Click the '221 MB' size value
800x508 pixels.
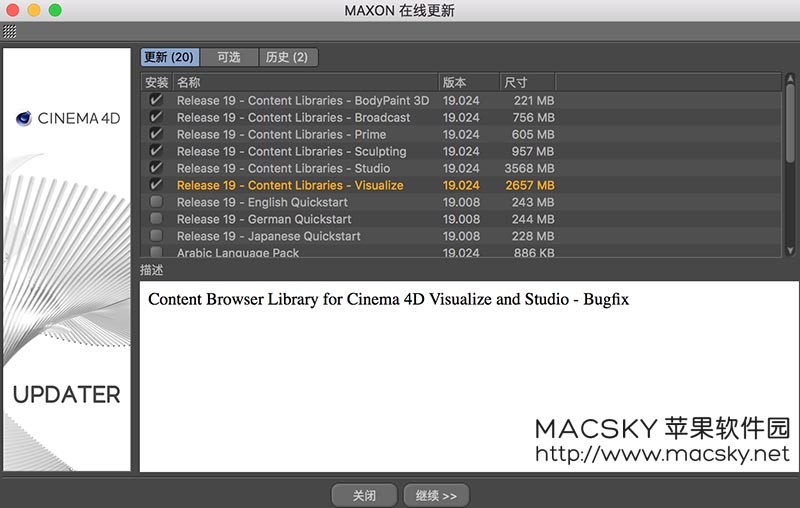[534, 100]
